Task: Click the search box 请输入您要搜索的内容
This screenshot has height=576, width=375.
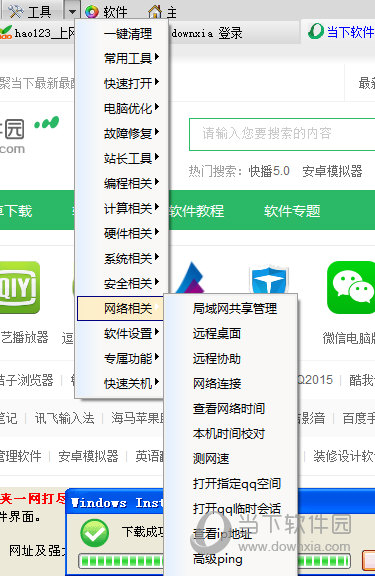Action: 282,134
